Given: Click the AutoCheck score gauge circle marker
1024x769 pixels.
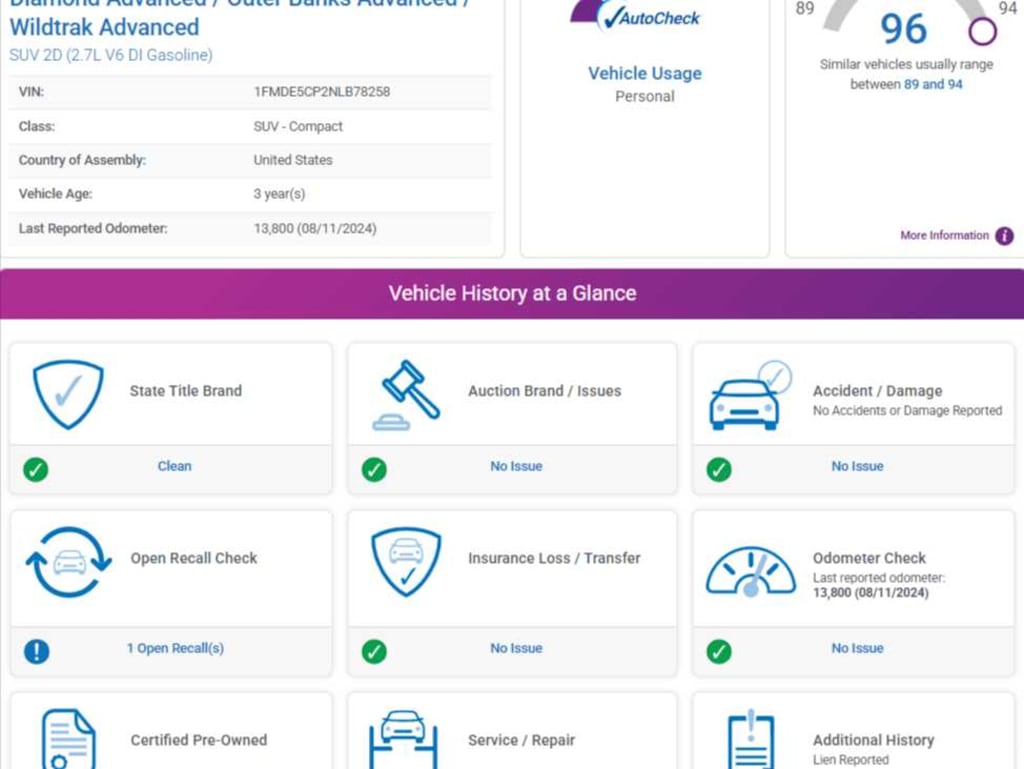Looking at the screenshot, I should pyautogui.click(x=982, y=31).
